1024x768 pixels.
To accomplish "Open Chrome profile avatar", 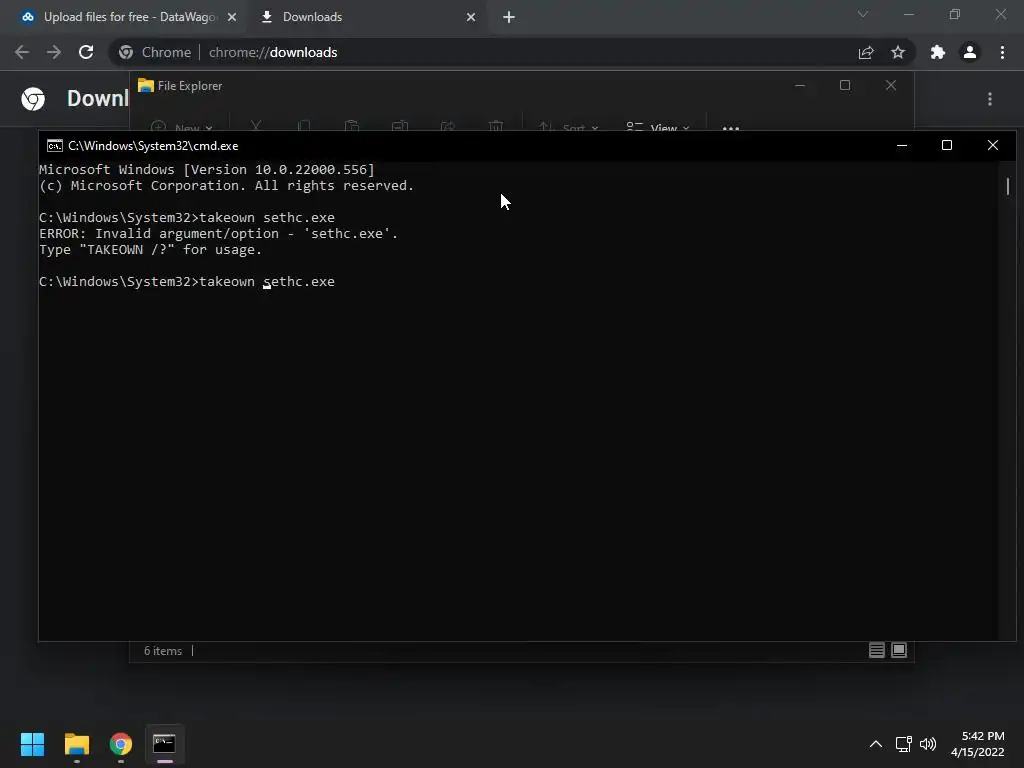I will pyautogui.click(x=970, y=52).
